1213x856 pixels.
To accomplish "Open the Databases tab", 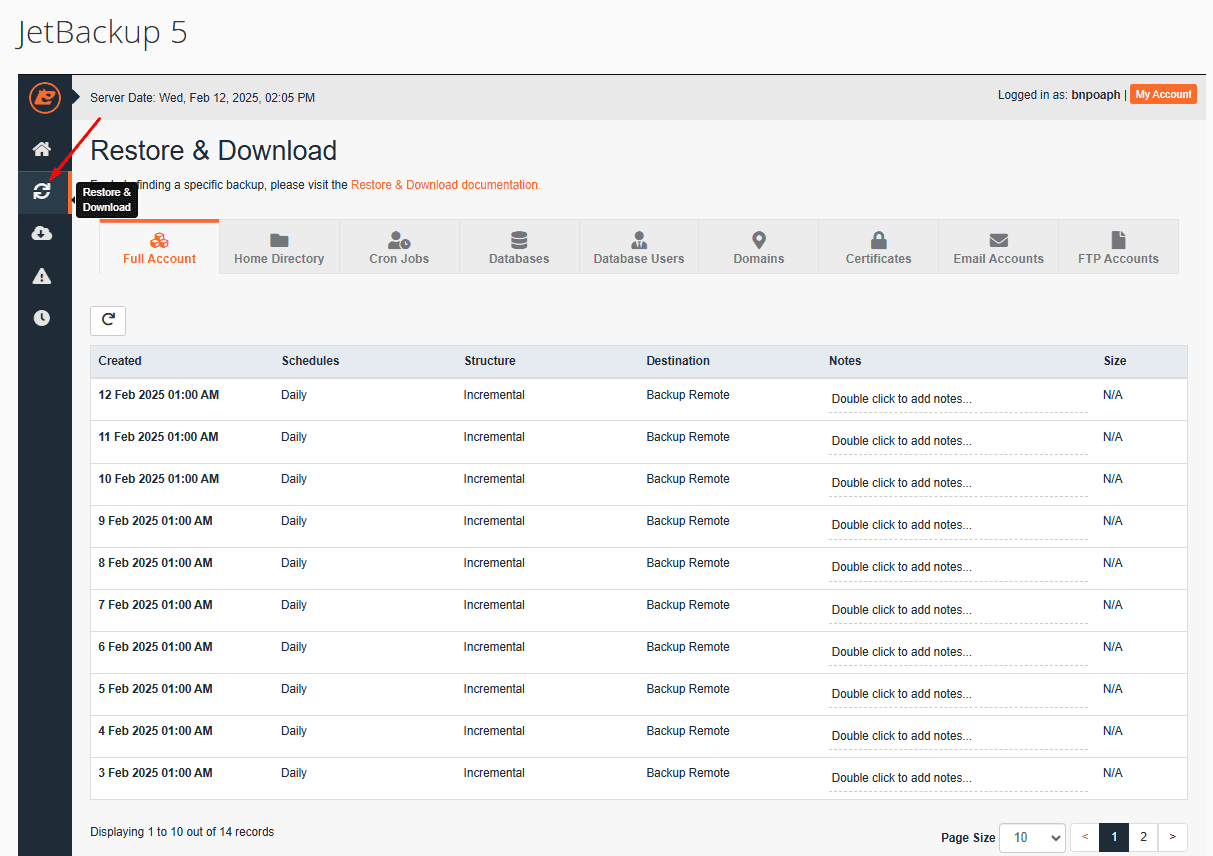I will (x=519, y=248).
